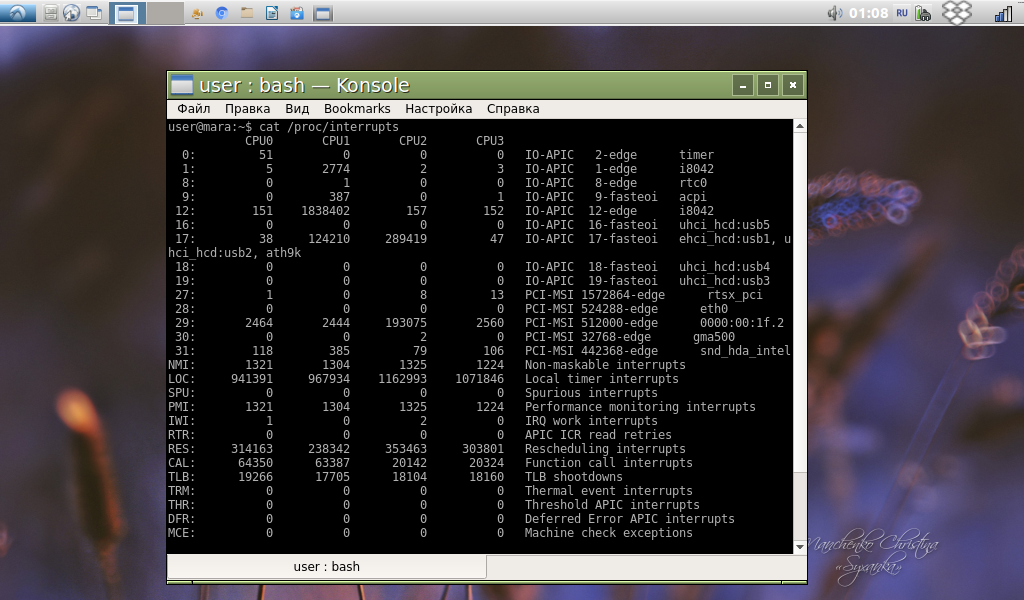Open the folder launcher in panel
This screenshot has width=1024, height=600.
tap(247, 13)
